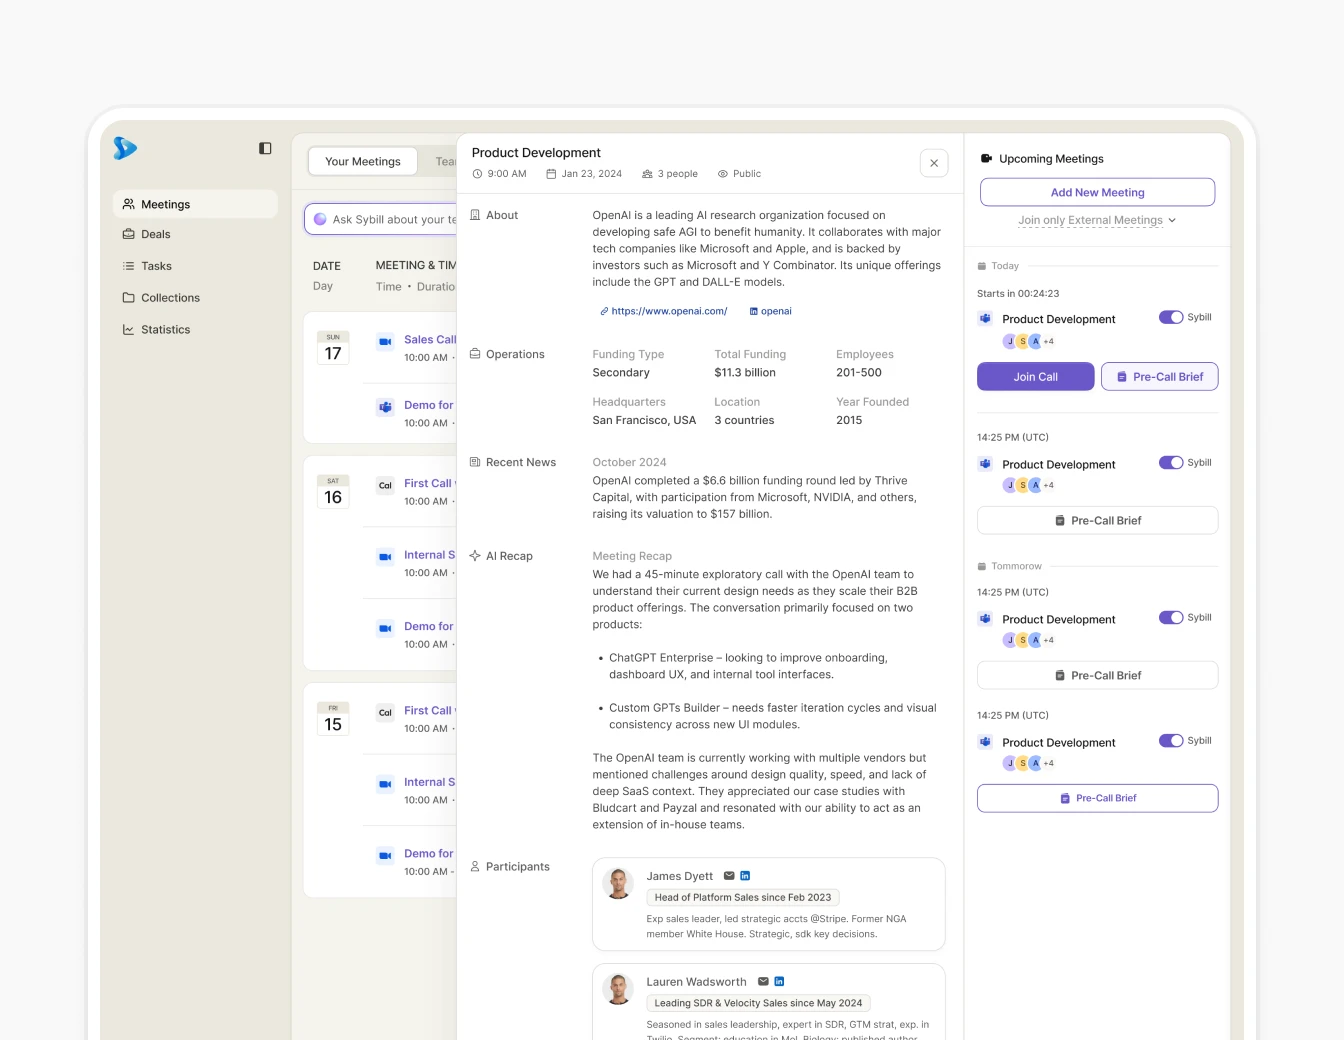Click James Dyett's email icon

coord(729,876)
